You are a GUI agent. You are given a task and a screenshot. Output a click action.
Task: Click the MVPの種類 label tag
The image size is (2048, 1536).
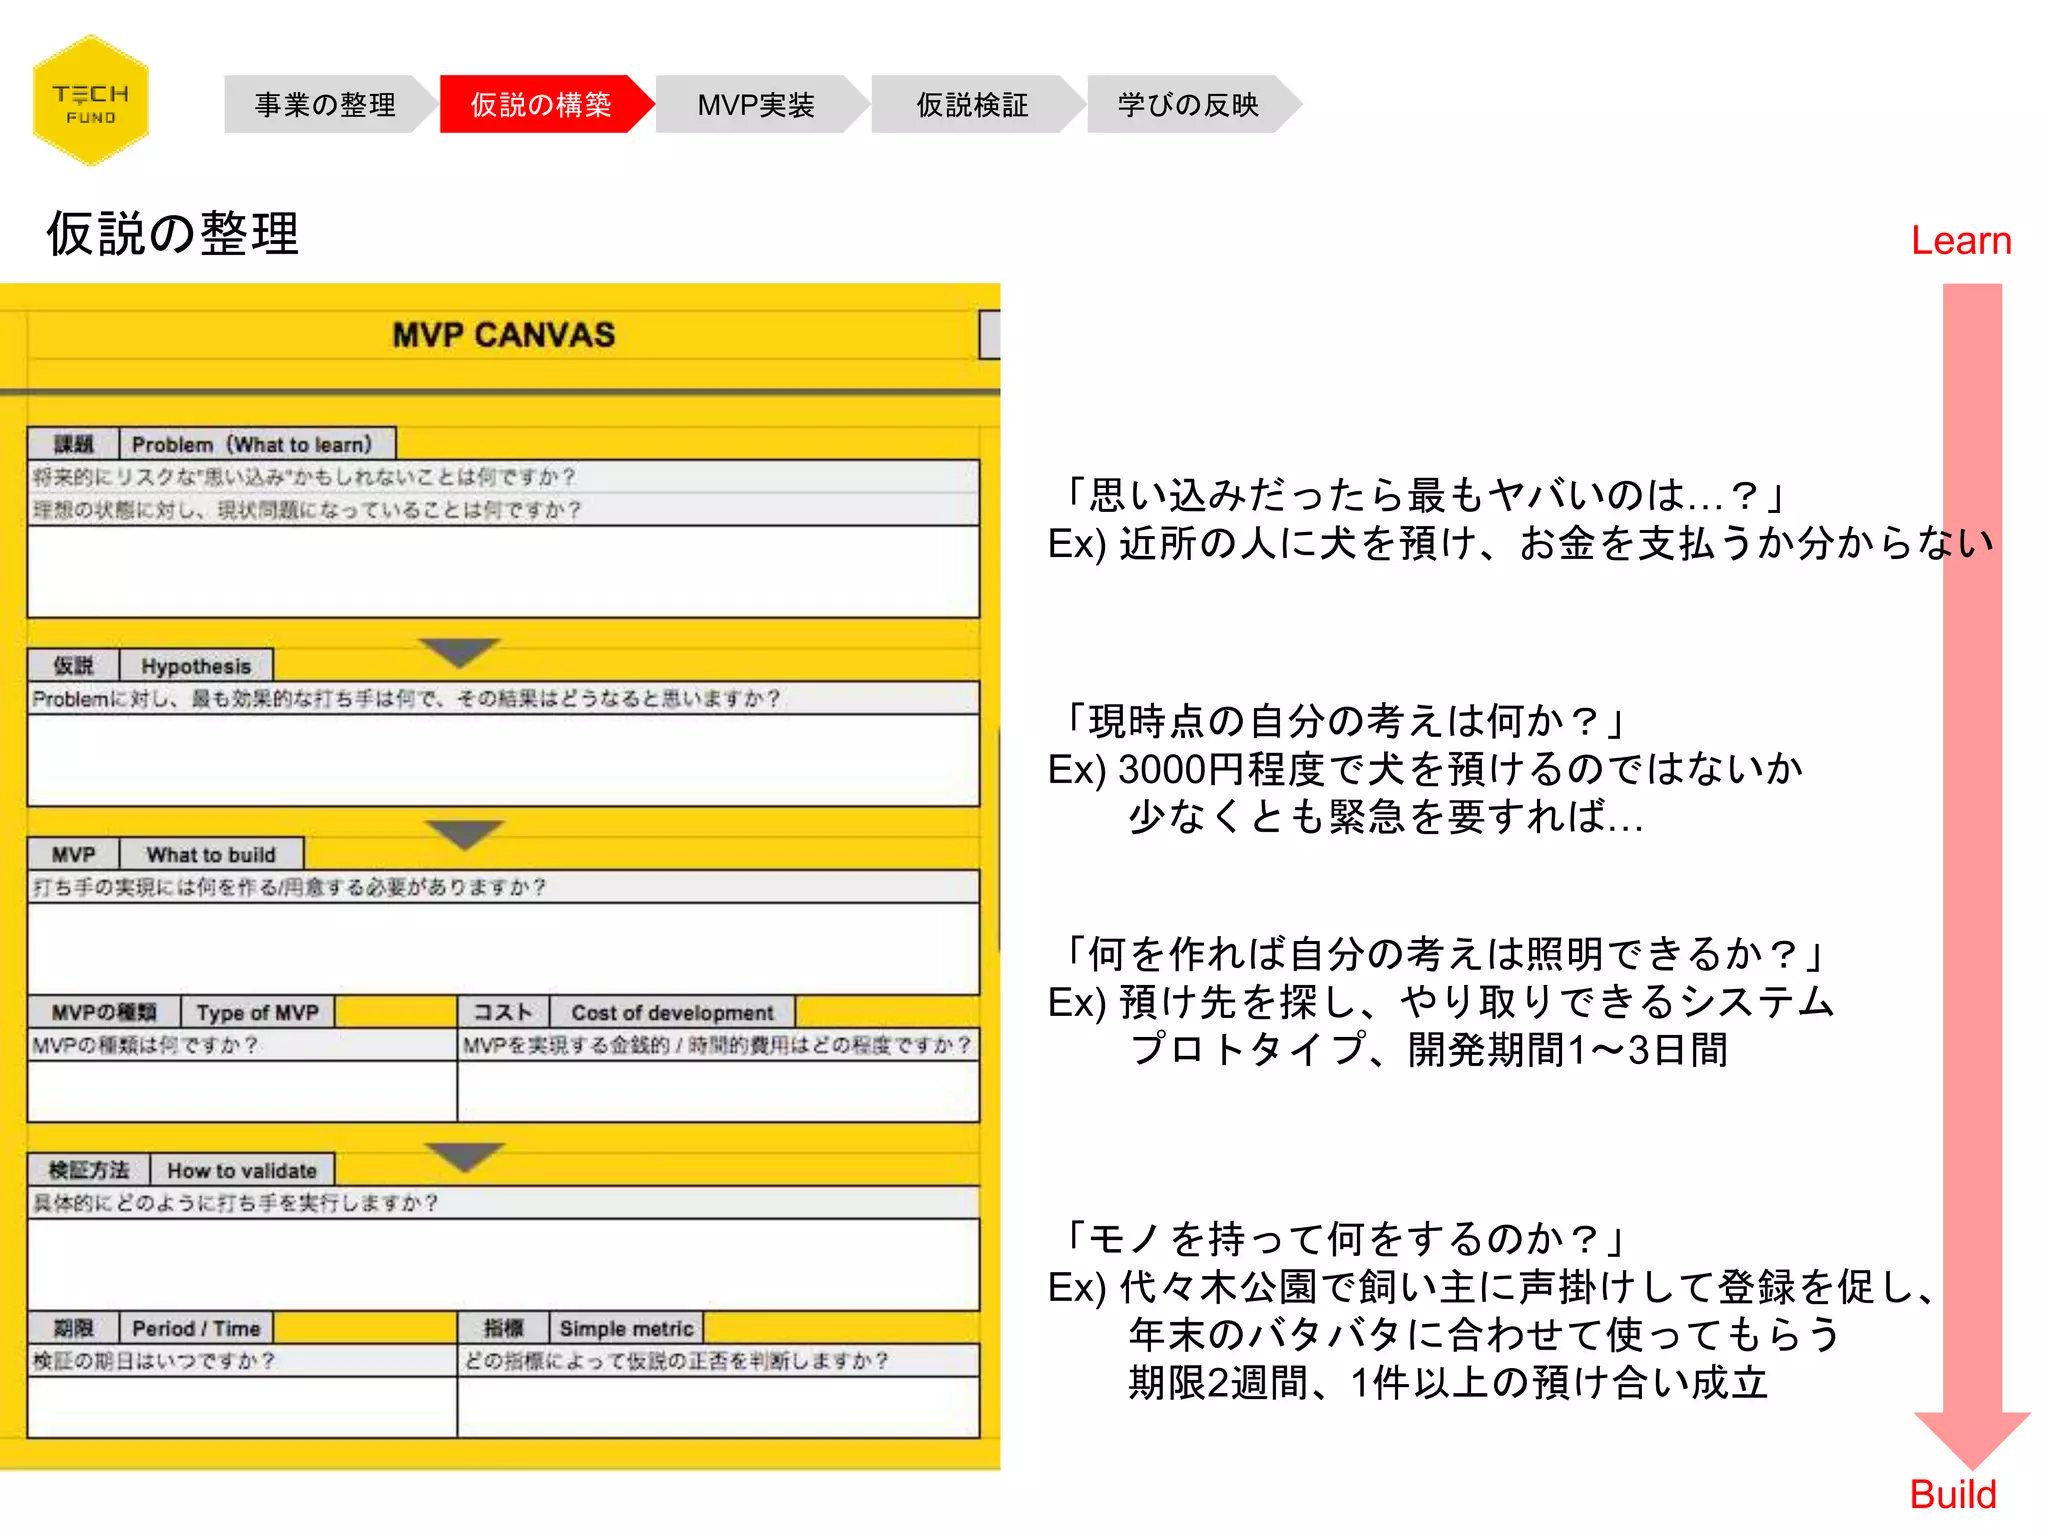[104, 1012]
